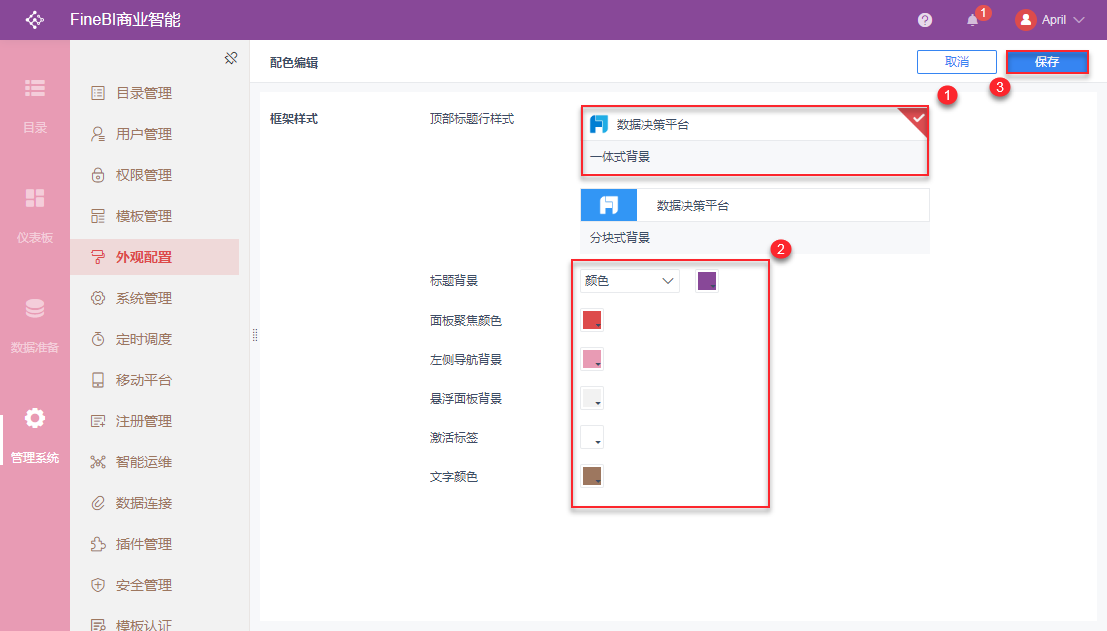The width and height of the screenshot is (1107, 631).
Task: Unpin the sidebar with the pin icon
Action: [x=231, y=58]
